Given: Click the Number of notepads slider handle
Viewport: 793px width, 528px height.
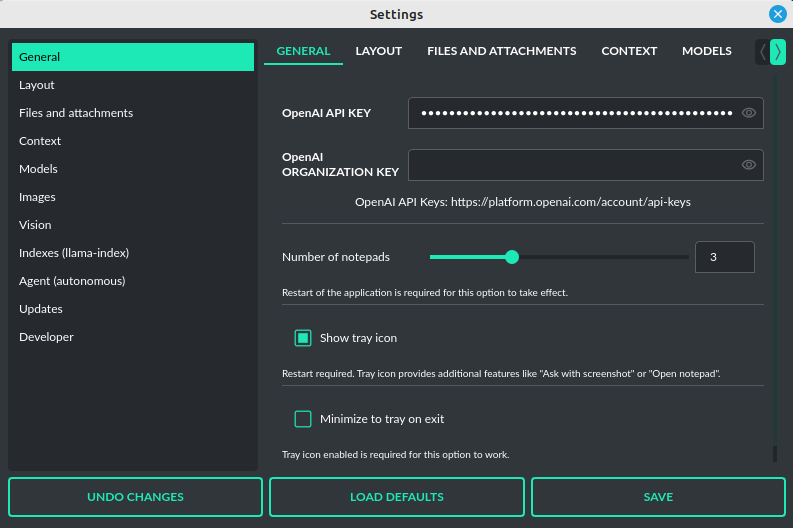Looking at the screenshot, I should (512, 257).
